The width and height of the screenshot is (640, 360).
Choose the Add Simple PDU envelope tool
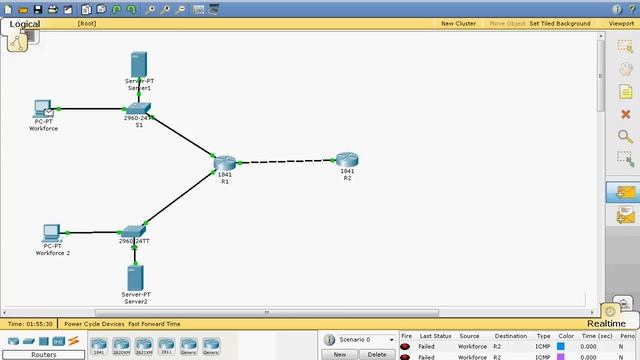625,192
